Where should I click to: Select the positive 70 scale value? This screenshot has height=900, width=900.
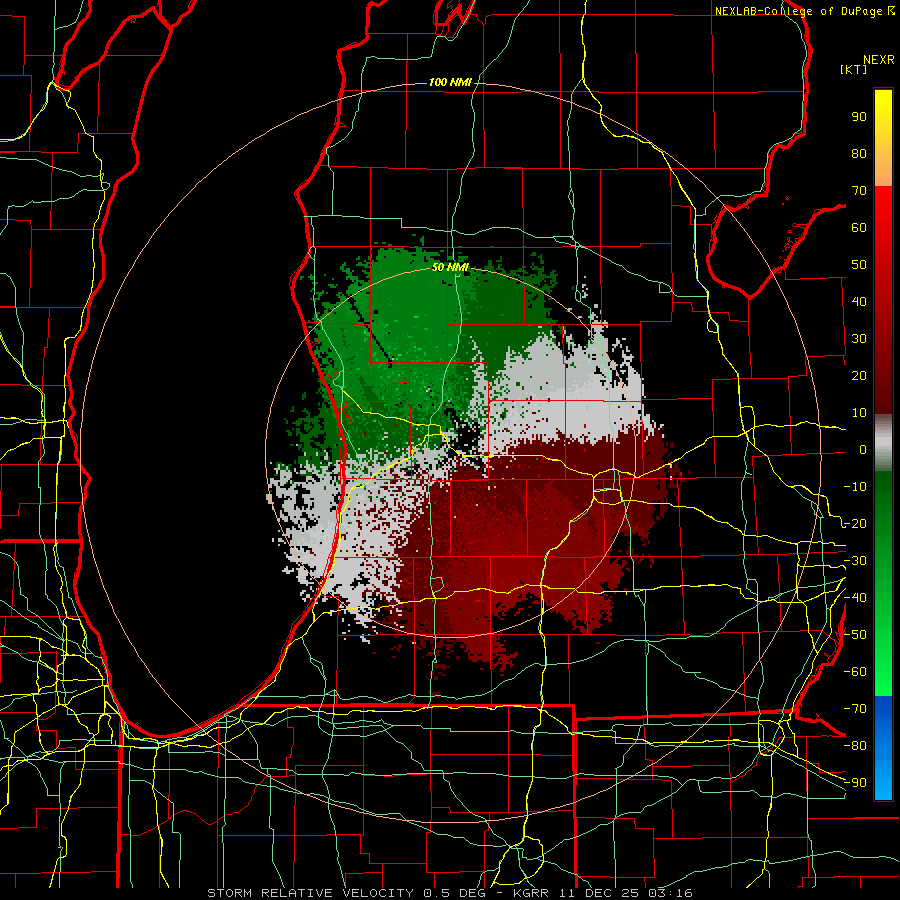(859, 191)
